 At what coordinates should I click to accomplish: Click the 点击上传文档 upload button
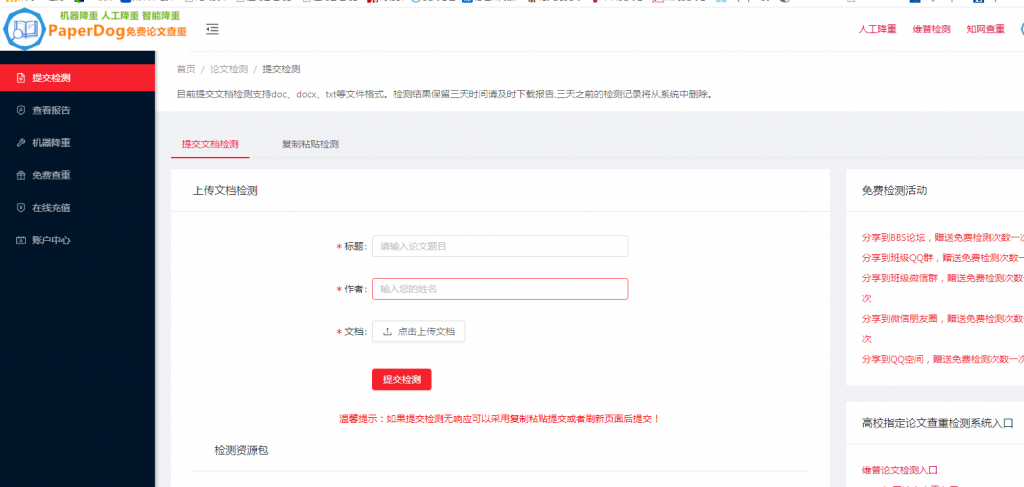tap(419, 332)
